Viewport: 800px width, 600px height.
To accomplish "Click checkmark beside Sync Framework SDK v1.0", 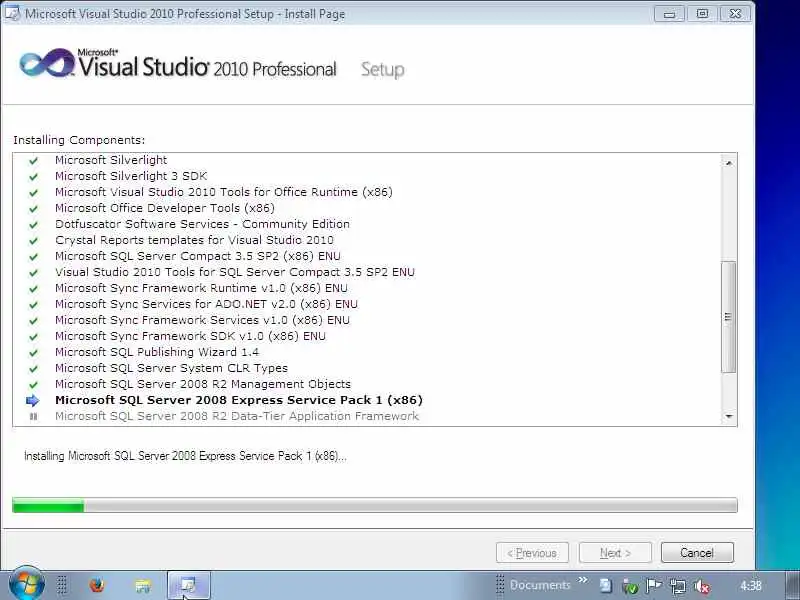I will 34,337.
